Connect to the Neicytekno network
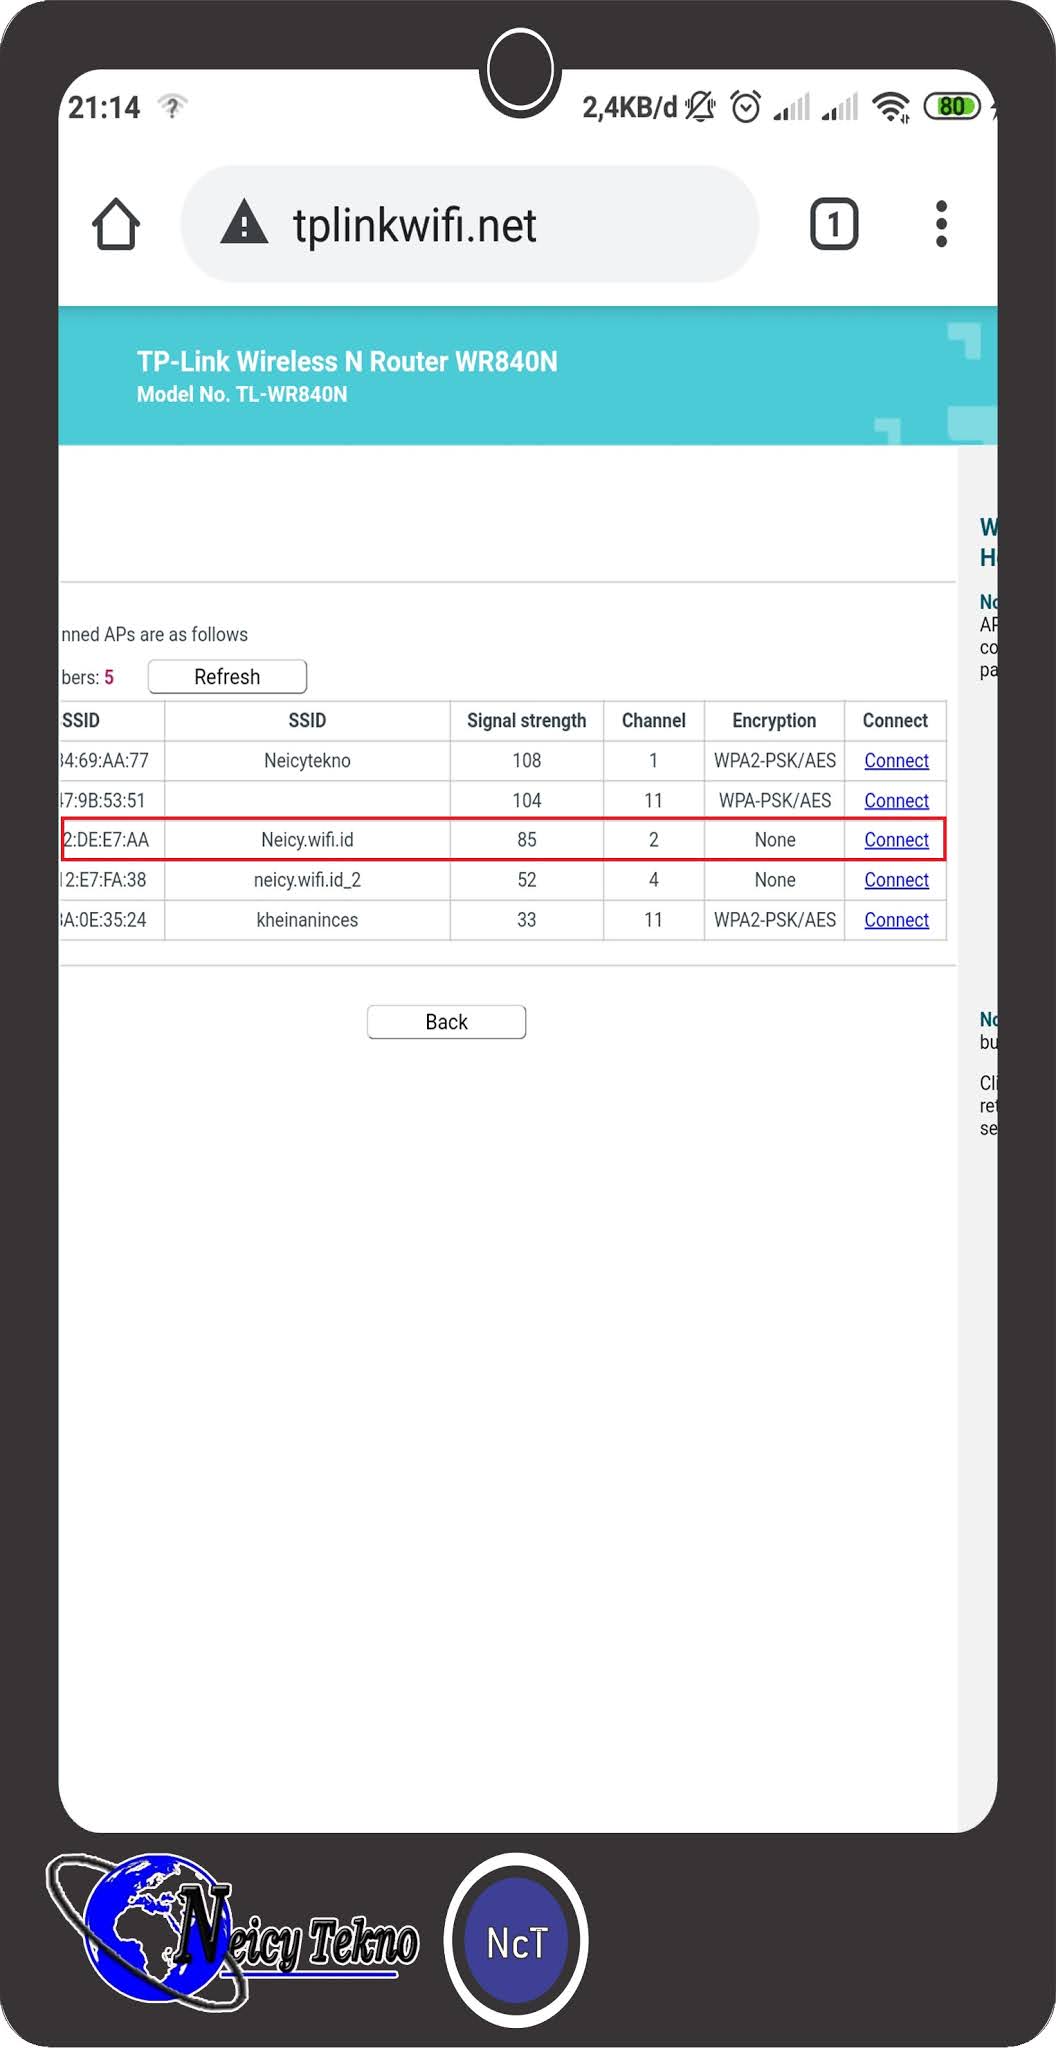The height and width of the screenshot is (2048, 1056). click(x=896, y=761)
